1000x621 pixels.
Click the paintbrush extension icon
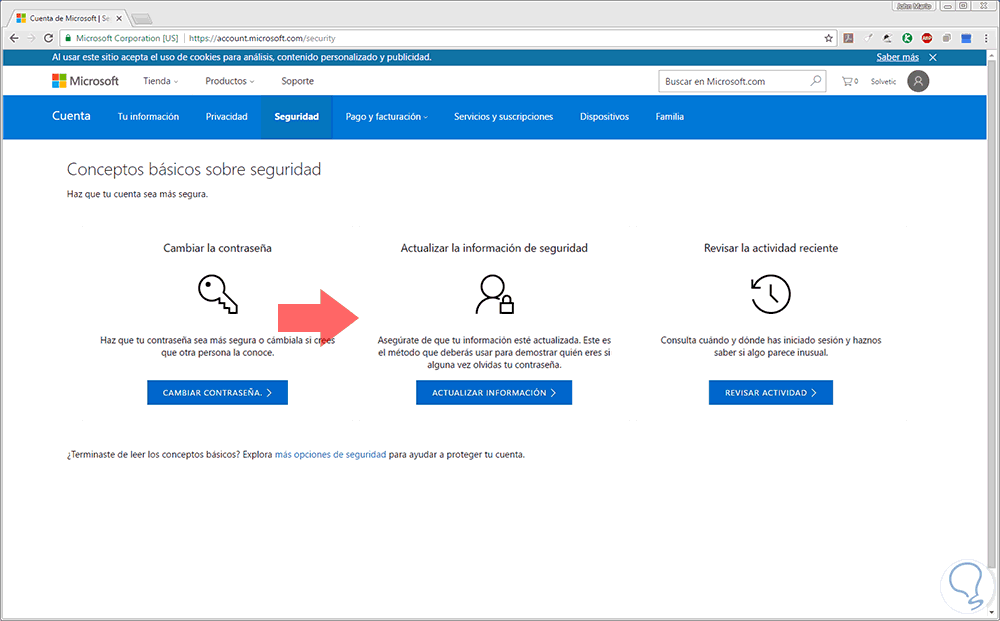(x=868, y=38)
